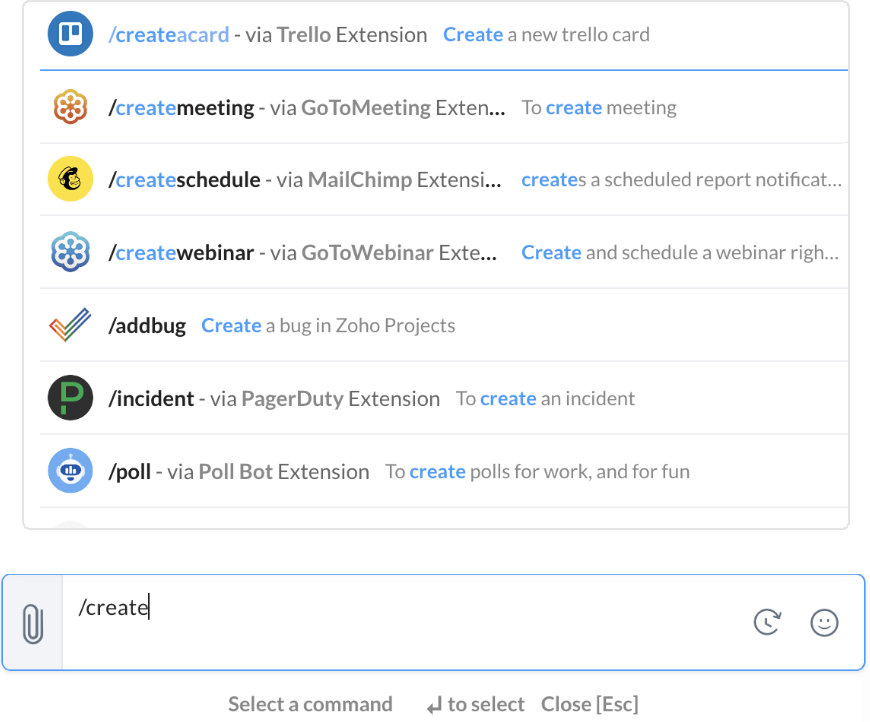Click the Trello extension icon

(70, 35)
